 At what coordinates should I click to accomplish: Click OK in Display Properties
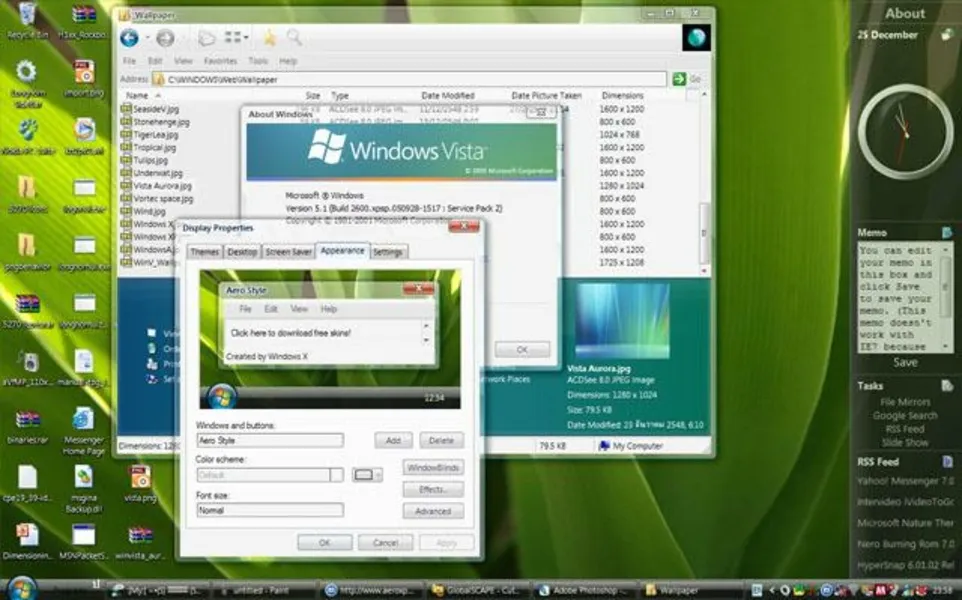[x=325, y=542]
